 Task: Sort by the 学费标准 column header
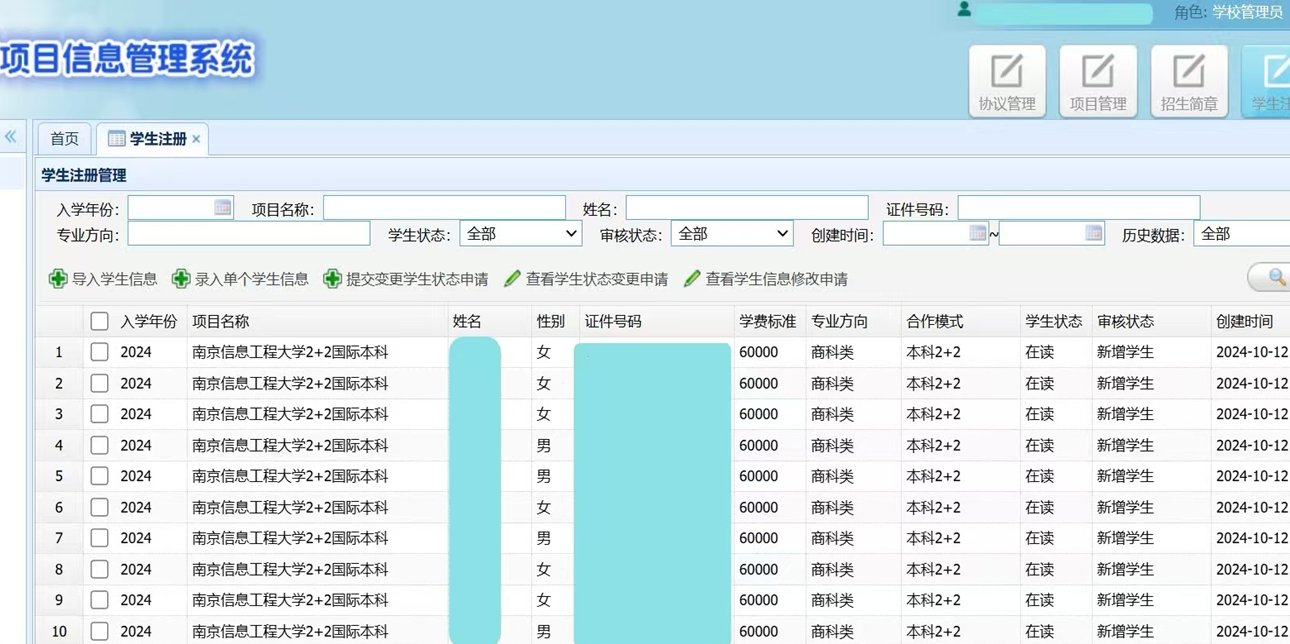coord(767,321)
